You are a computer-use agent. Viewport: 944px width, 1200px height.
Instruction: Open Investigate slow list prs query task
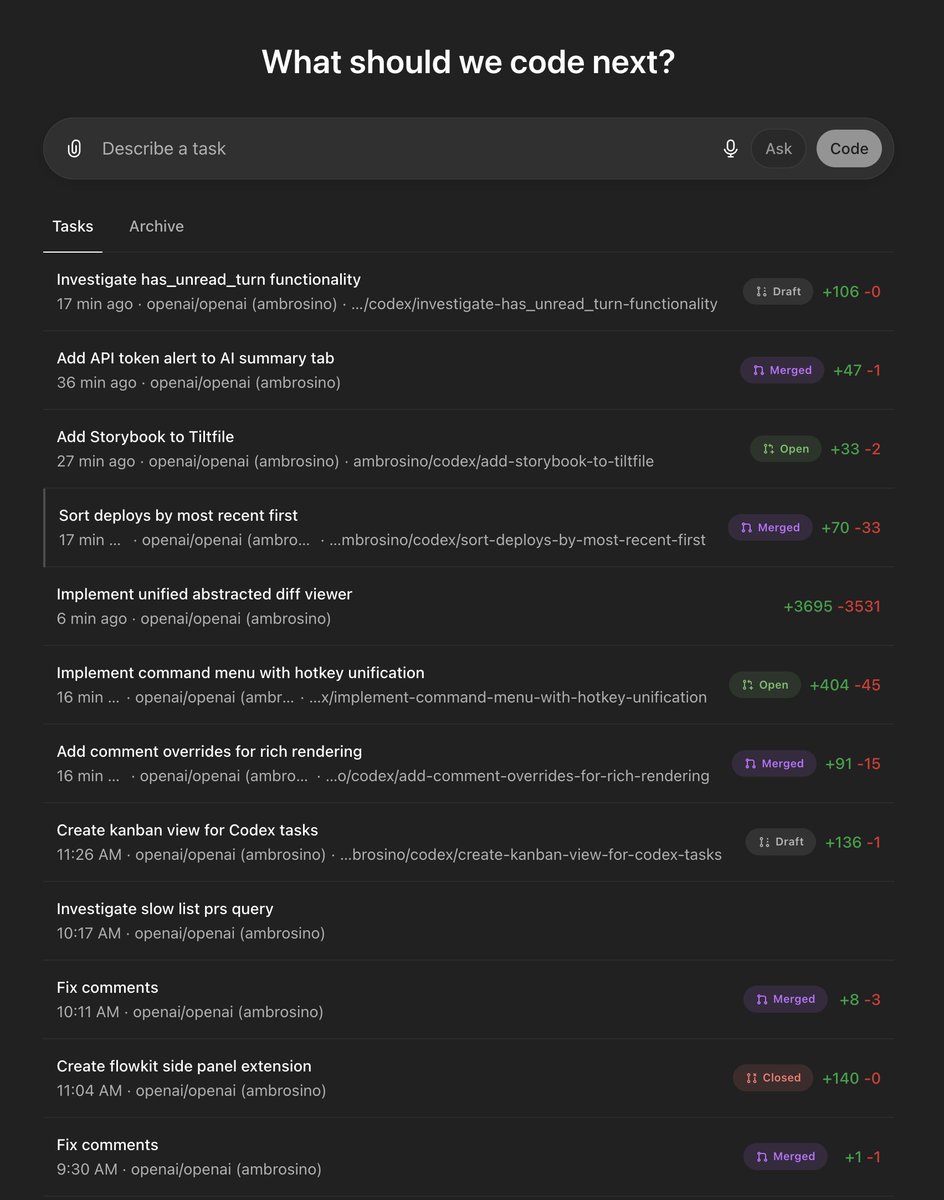tap(469, 921)
